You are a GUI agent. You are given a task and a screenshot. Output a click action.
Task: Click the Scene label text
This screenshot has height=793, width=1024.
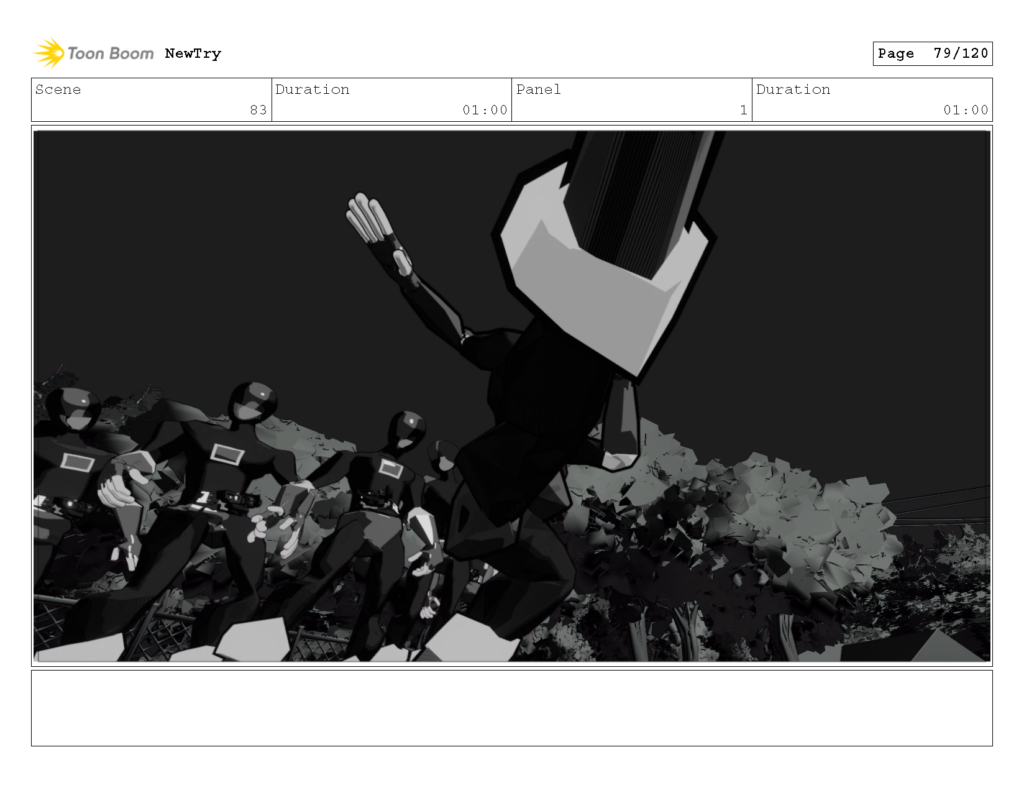pos(59,89)
